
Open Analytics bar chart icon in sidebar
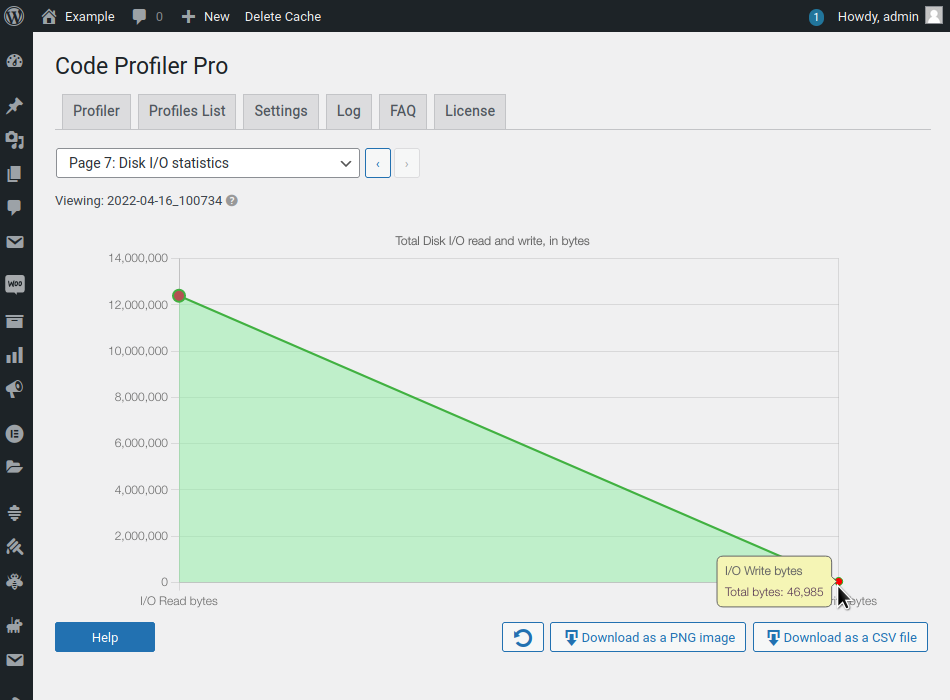point(15,355)
